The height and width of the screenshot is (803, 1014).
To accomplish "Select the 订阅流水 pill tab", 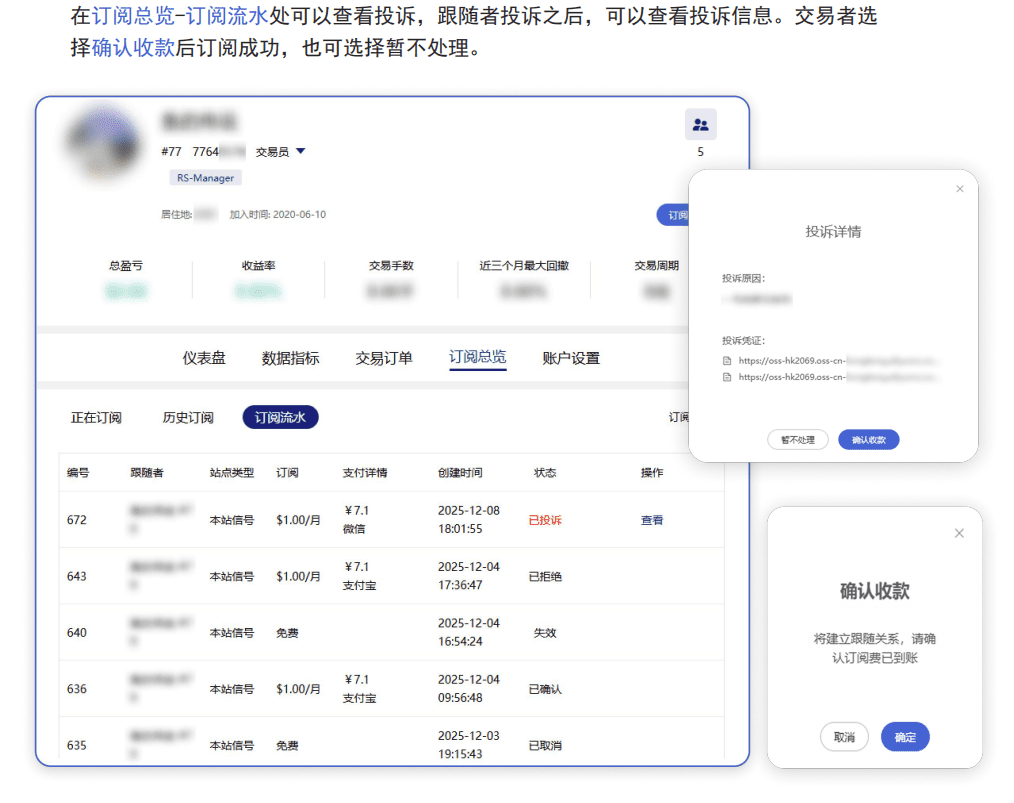I will (280, 418).
